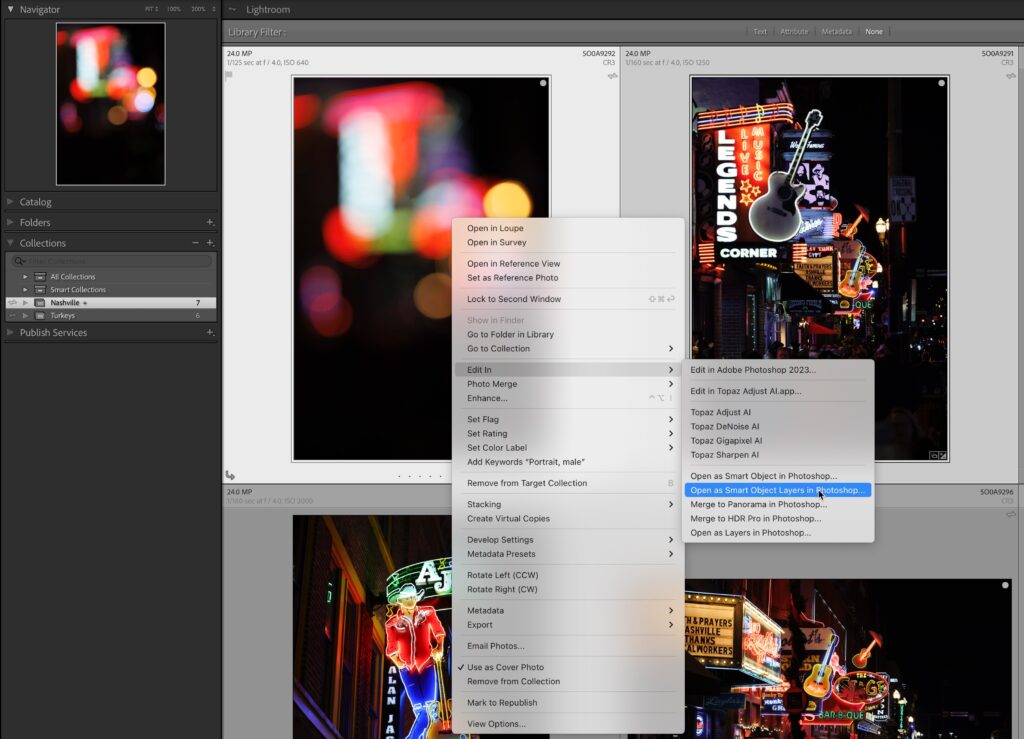The width and height of the screenshot is (1024, 739).
Task: Toggle Use as Cover Photo option
Action: point(505,667)
